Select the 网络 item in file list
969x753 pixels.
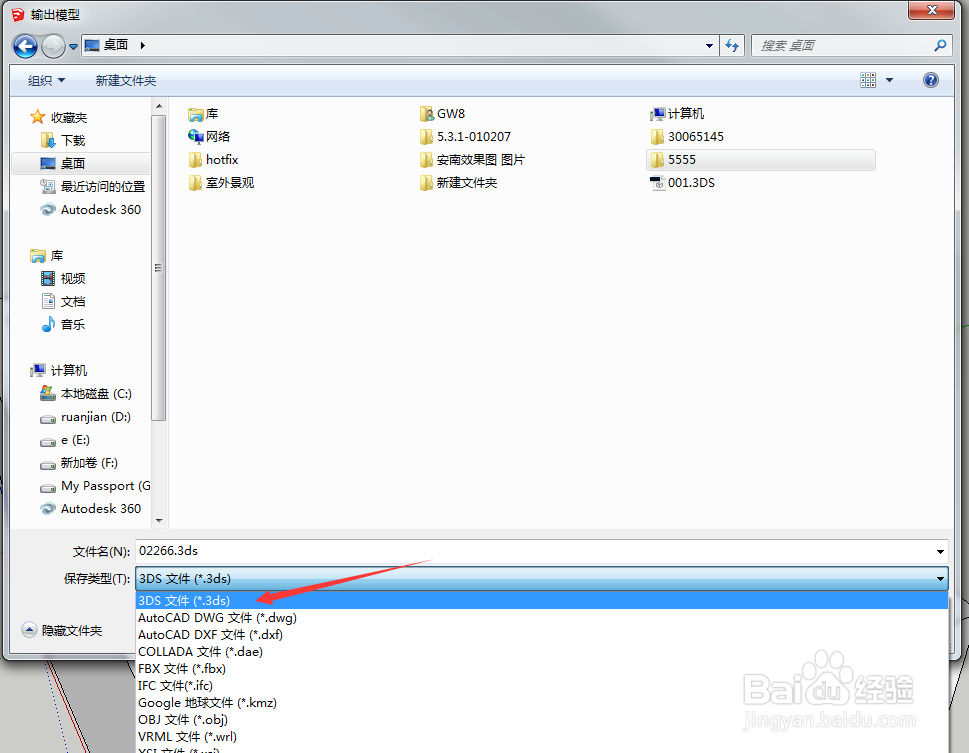[x=209, y=137]
